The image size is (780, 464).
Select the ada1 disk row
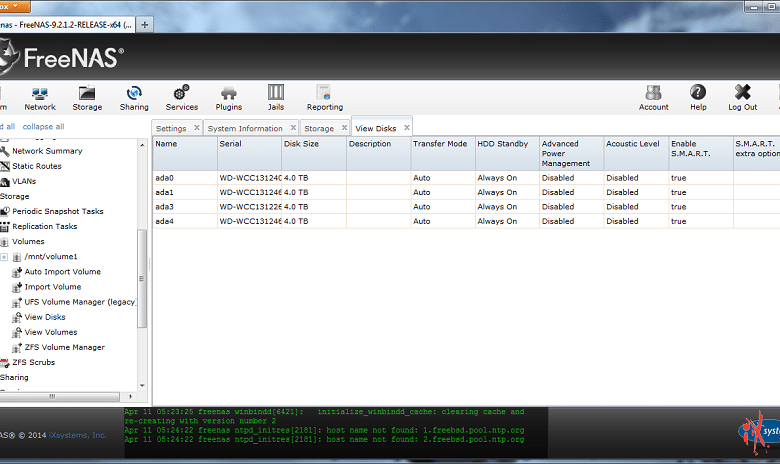point(466,192)
